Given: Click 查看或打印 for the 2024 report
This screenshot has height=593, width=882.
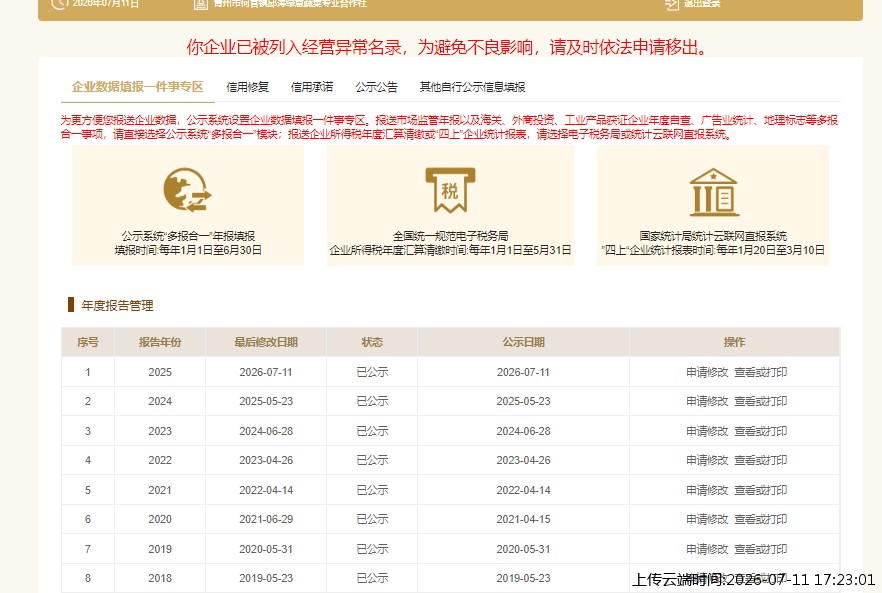Looking at the screenshot, I should click(x=761, y=401).
